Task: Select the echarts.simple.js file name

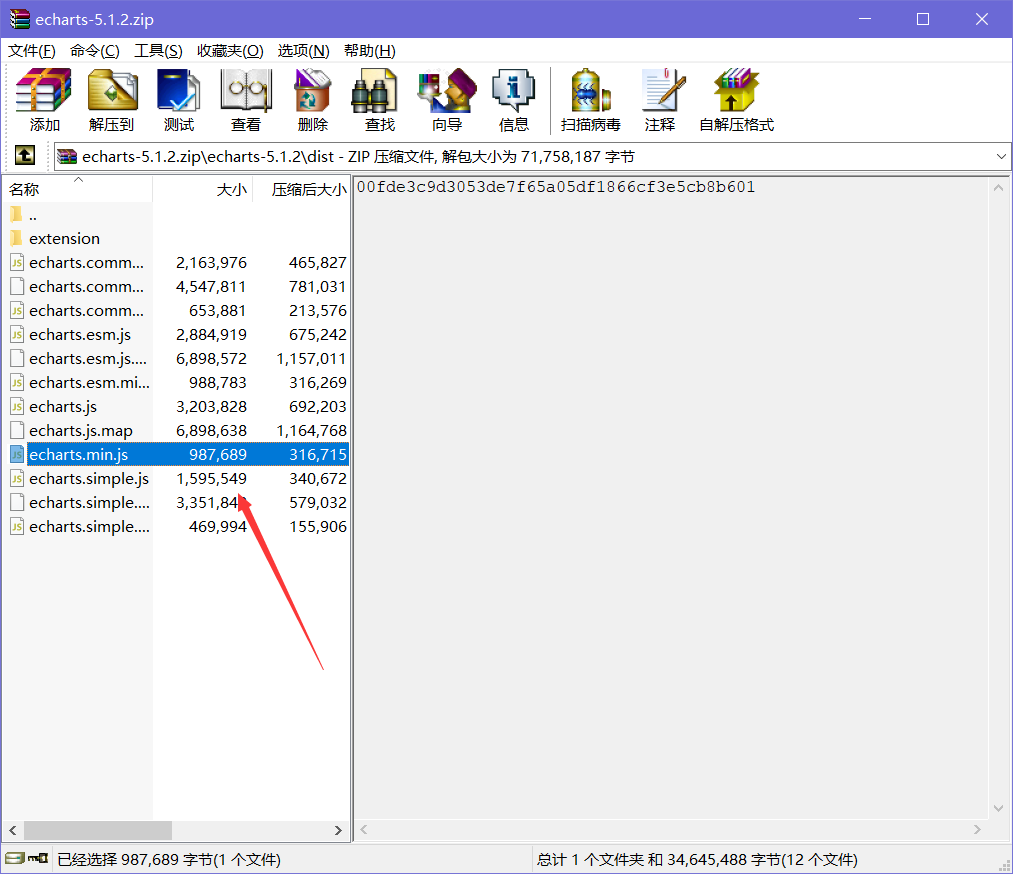Action: (89, 479)
